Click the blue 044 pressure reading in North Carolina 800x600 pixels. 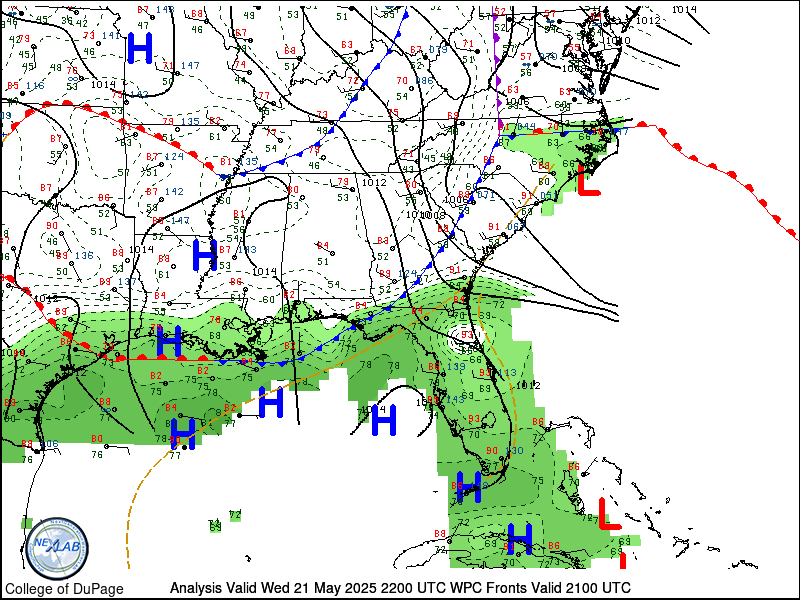tap(526, 127)
